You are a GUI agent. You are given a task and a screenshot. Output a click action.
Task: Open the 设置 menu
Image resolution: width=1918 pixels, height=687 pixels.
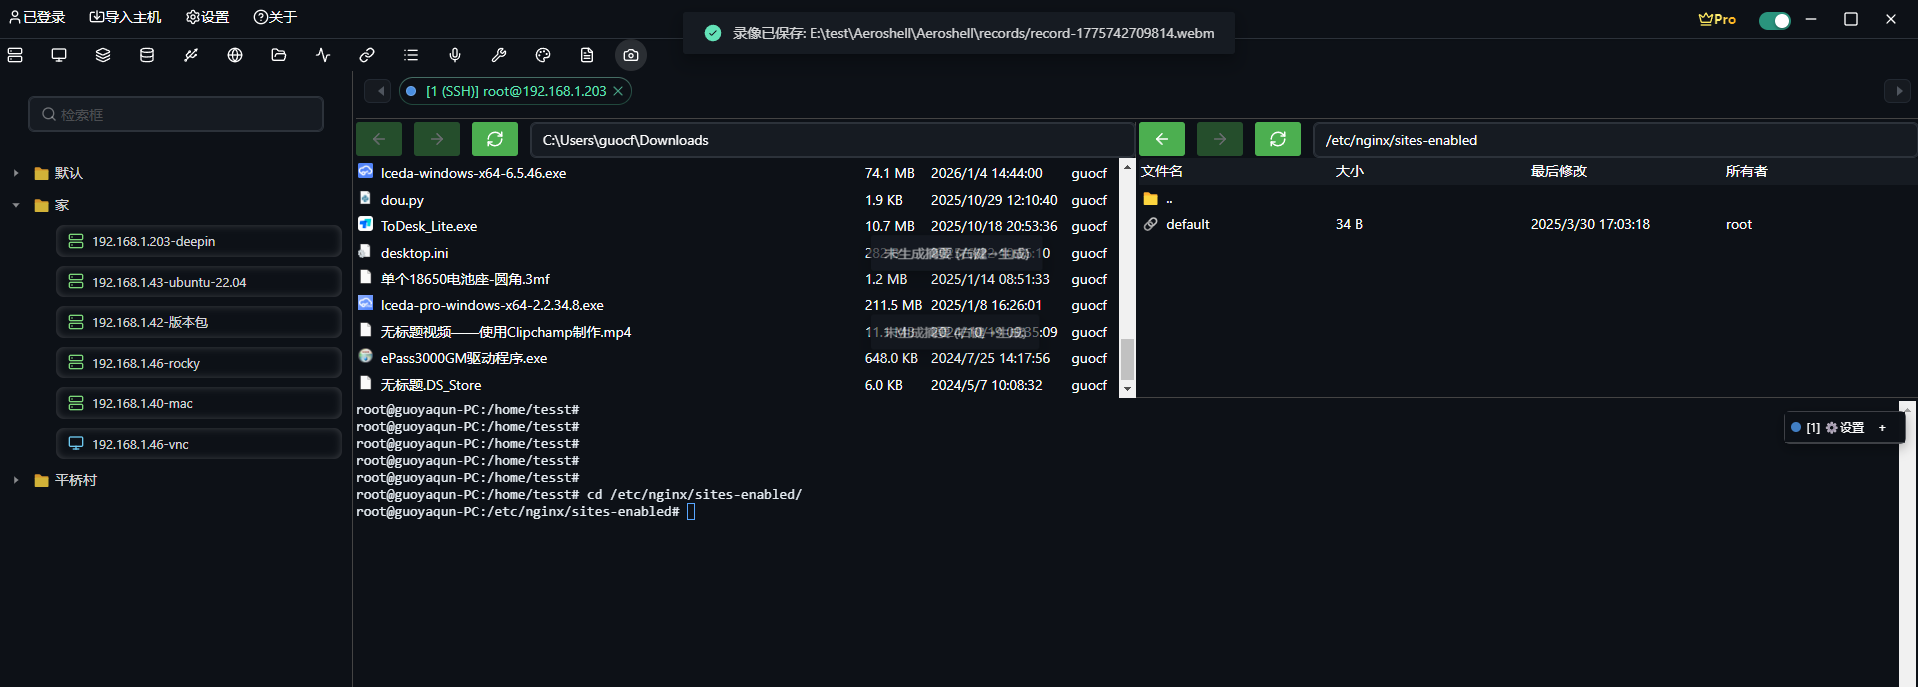point(207,17)
